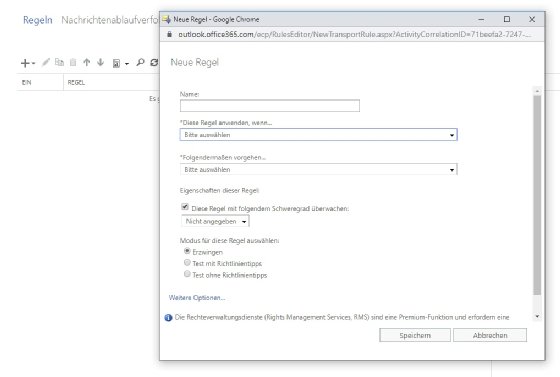Viewport: 560px width, 377px height.
Task: Move rule up with the up arrow
Action: [86, 62]
